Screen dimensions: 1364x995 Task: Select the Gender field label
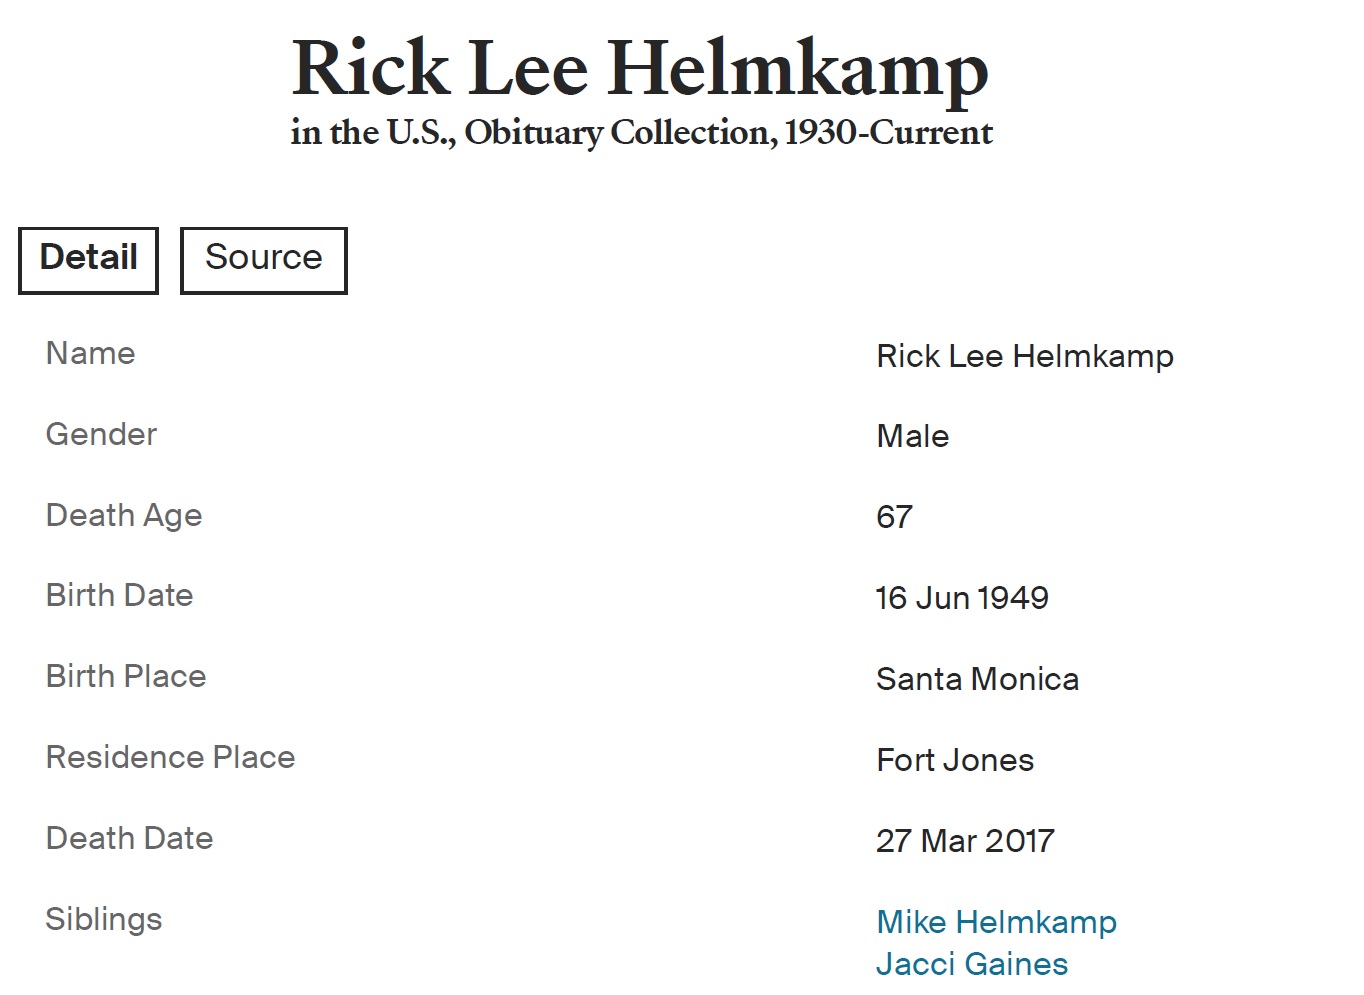pos(101,434)
